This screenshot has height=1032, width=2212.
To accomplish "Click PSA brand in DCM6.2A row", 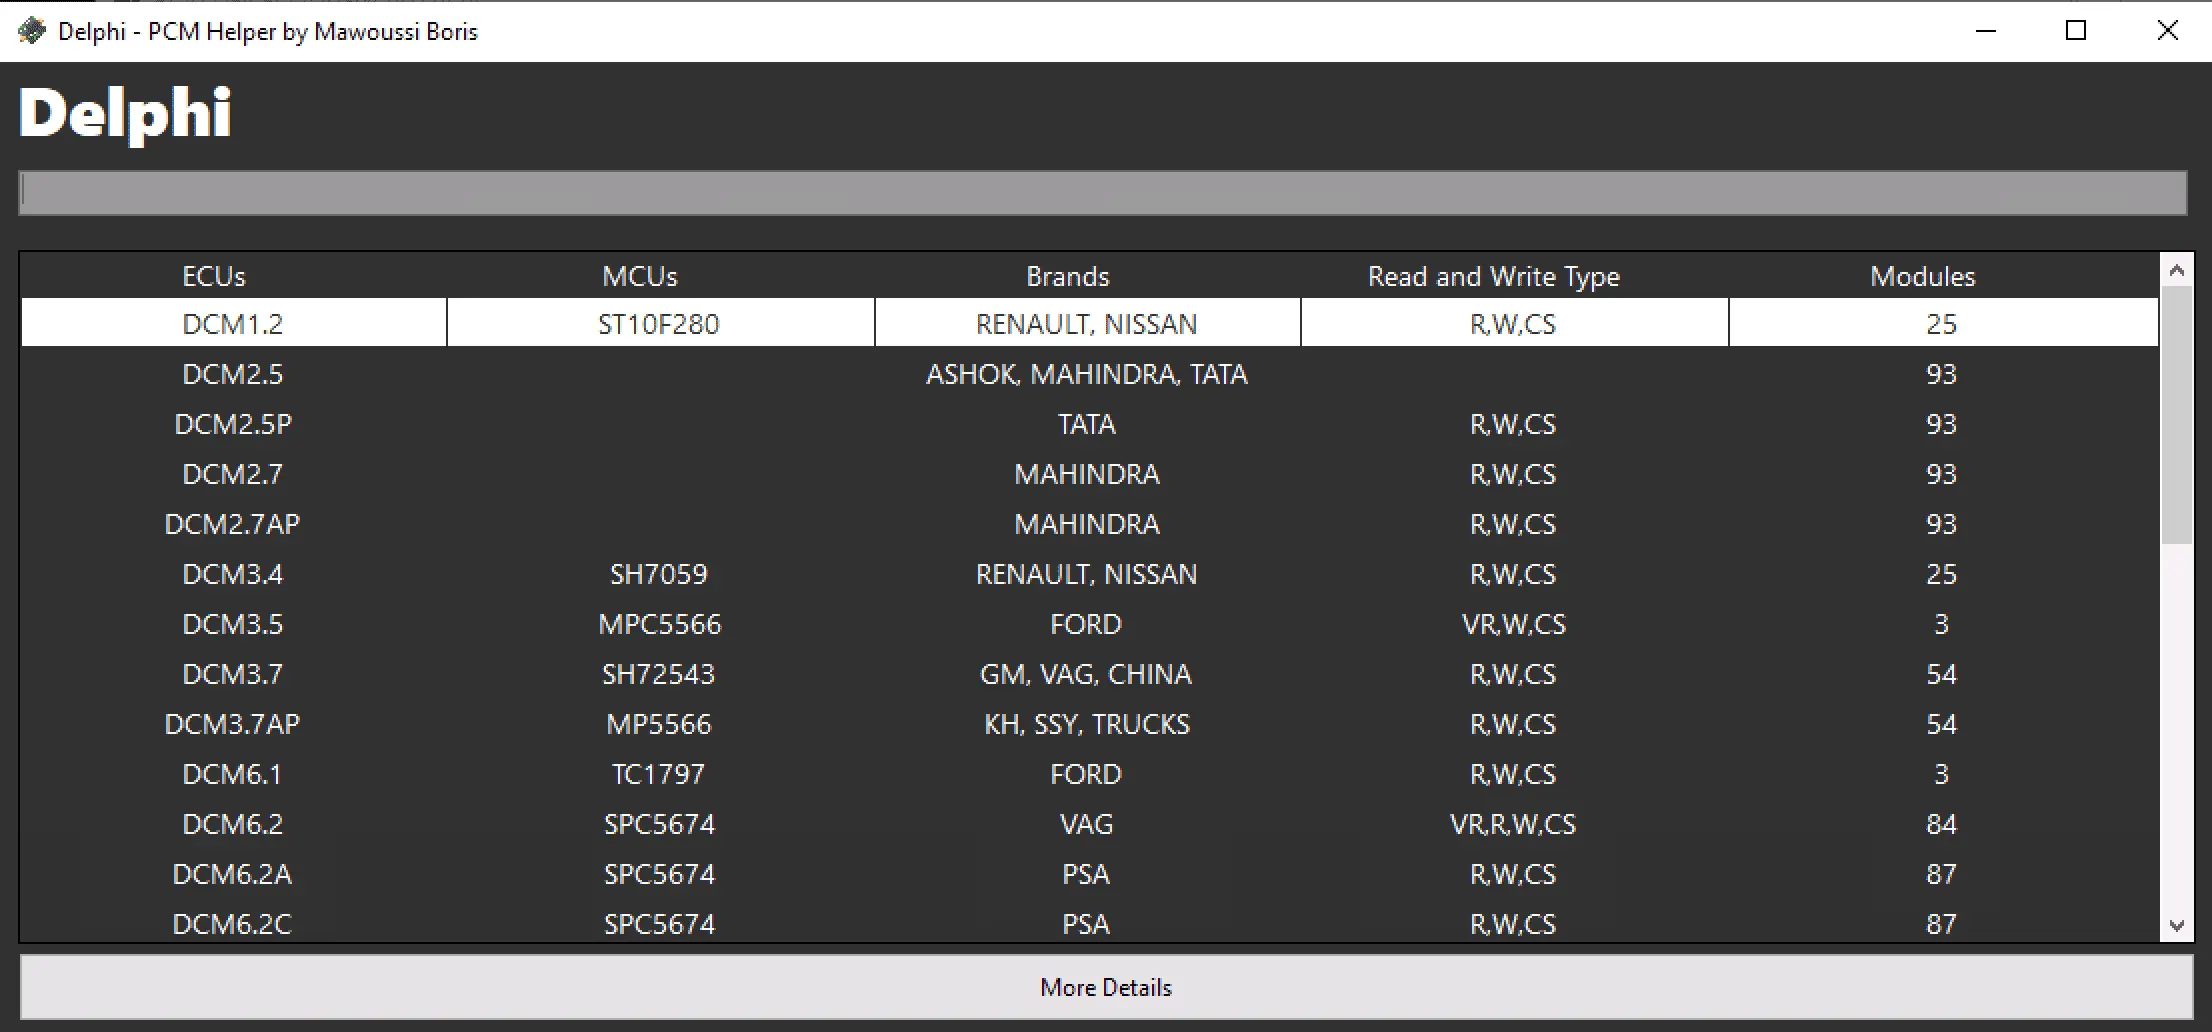I will click(1087, 874).
